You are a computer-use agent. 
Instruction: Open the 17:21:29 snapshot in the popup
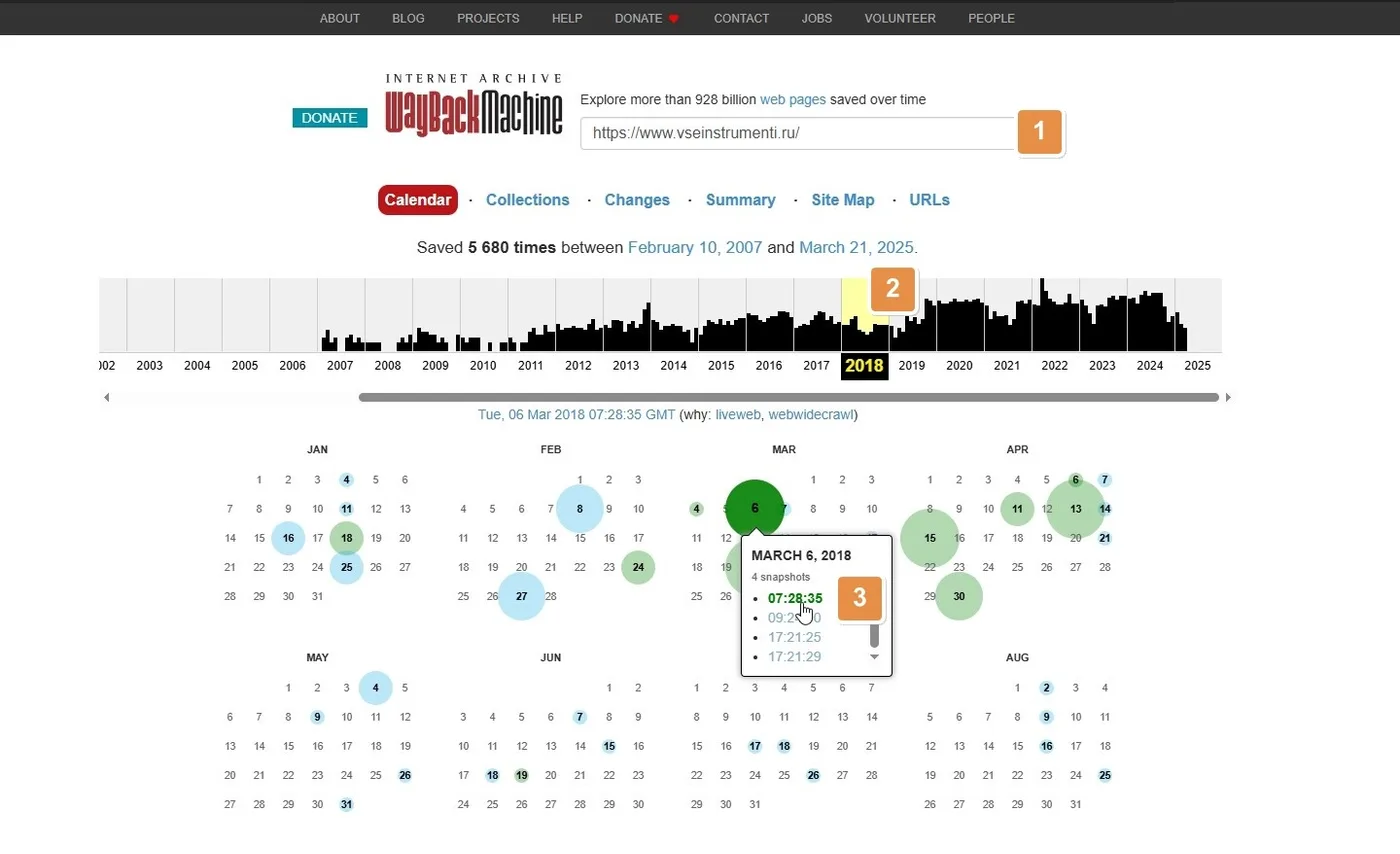(794, 657)
